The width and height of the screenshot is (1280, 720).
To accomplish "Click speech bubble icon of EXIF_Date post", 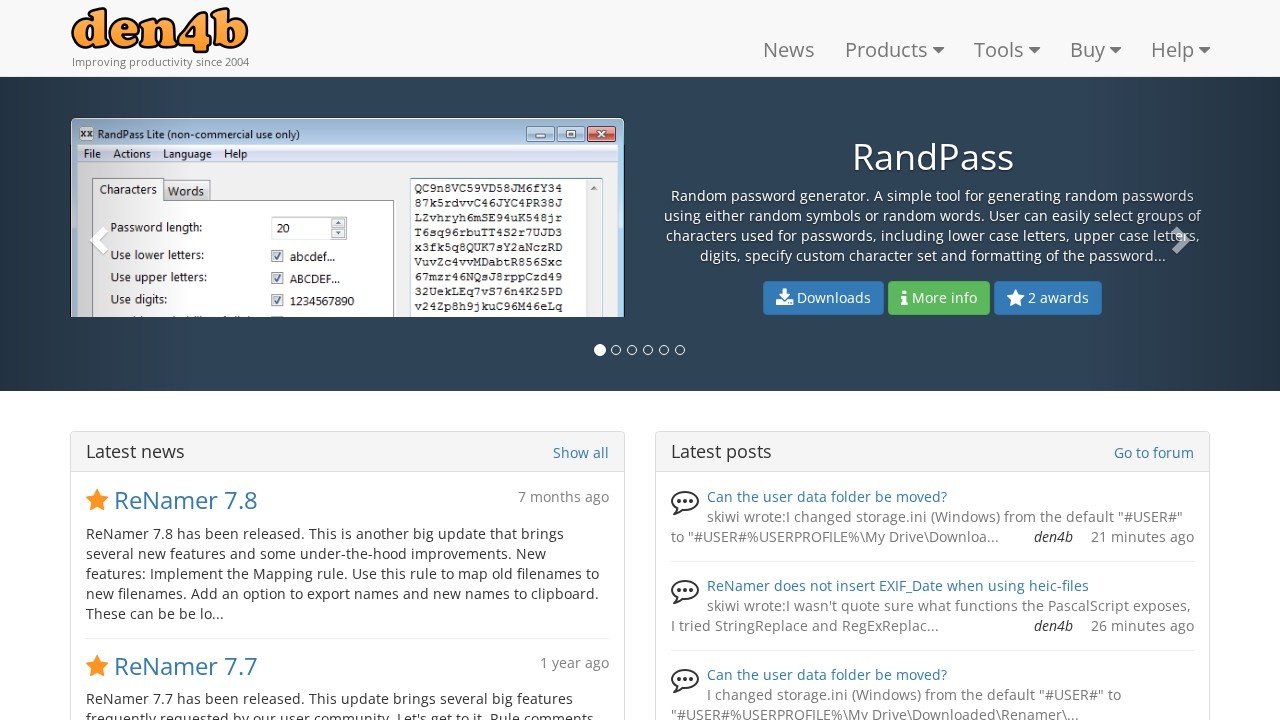I will click(x=685, y=592).
